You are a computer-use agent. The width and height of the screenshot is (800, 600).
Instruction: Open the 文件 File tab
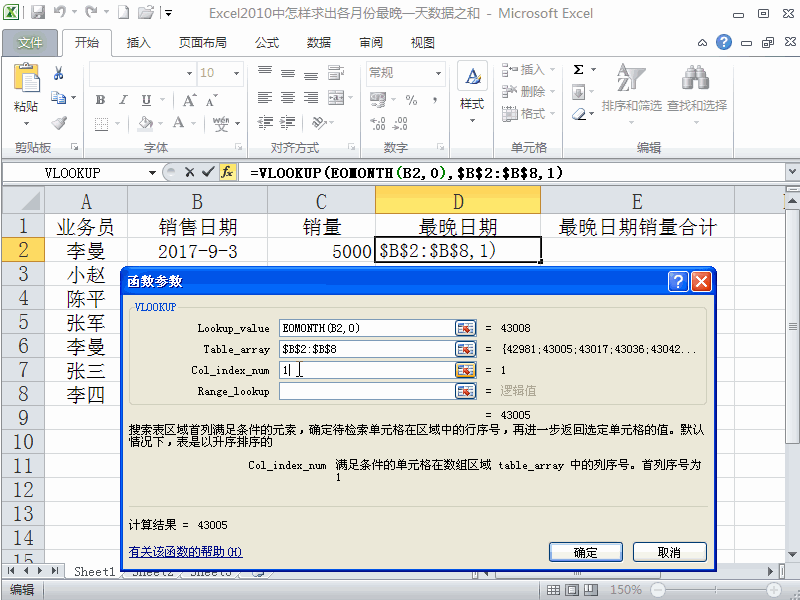tap(30, 43)
